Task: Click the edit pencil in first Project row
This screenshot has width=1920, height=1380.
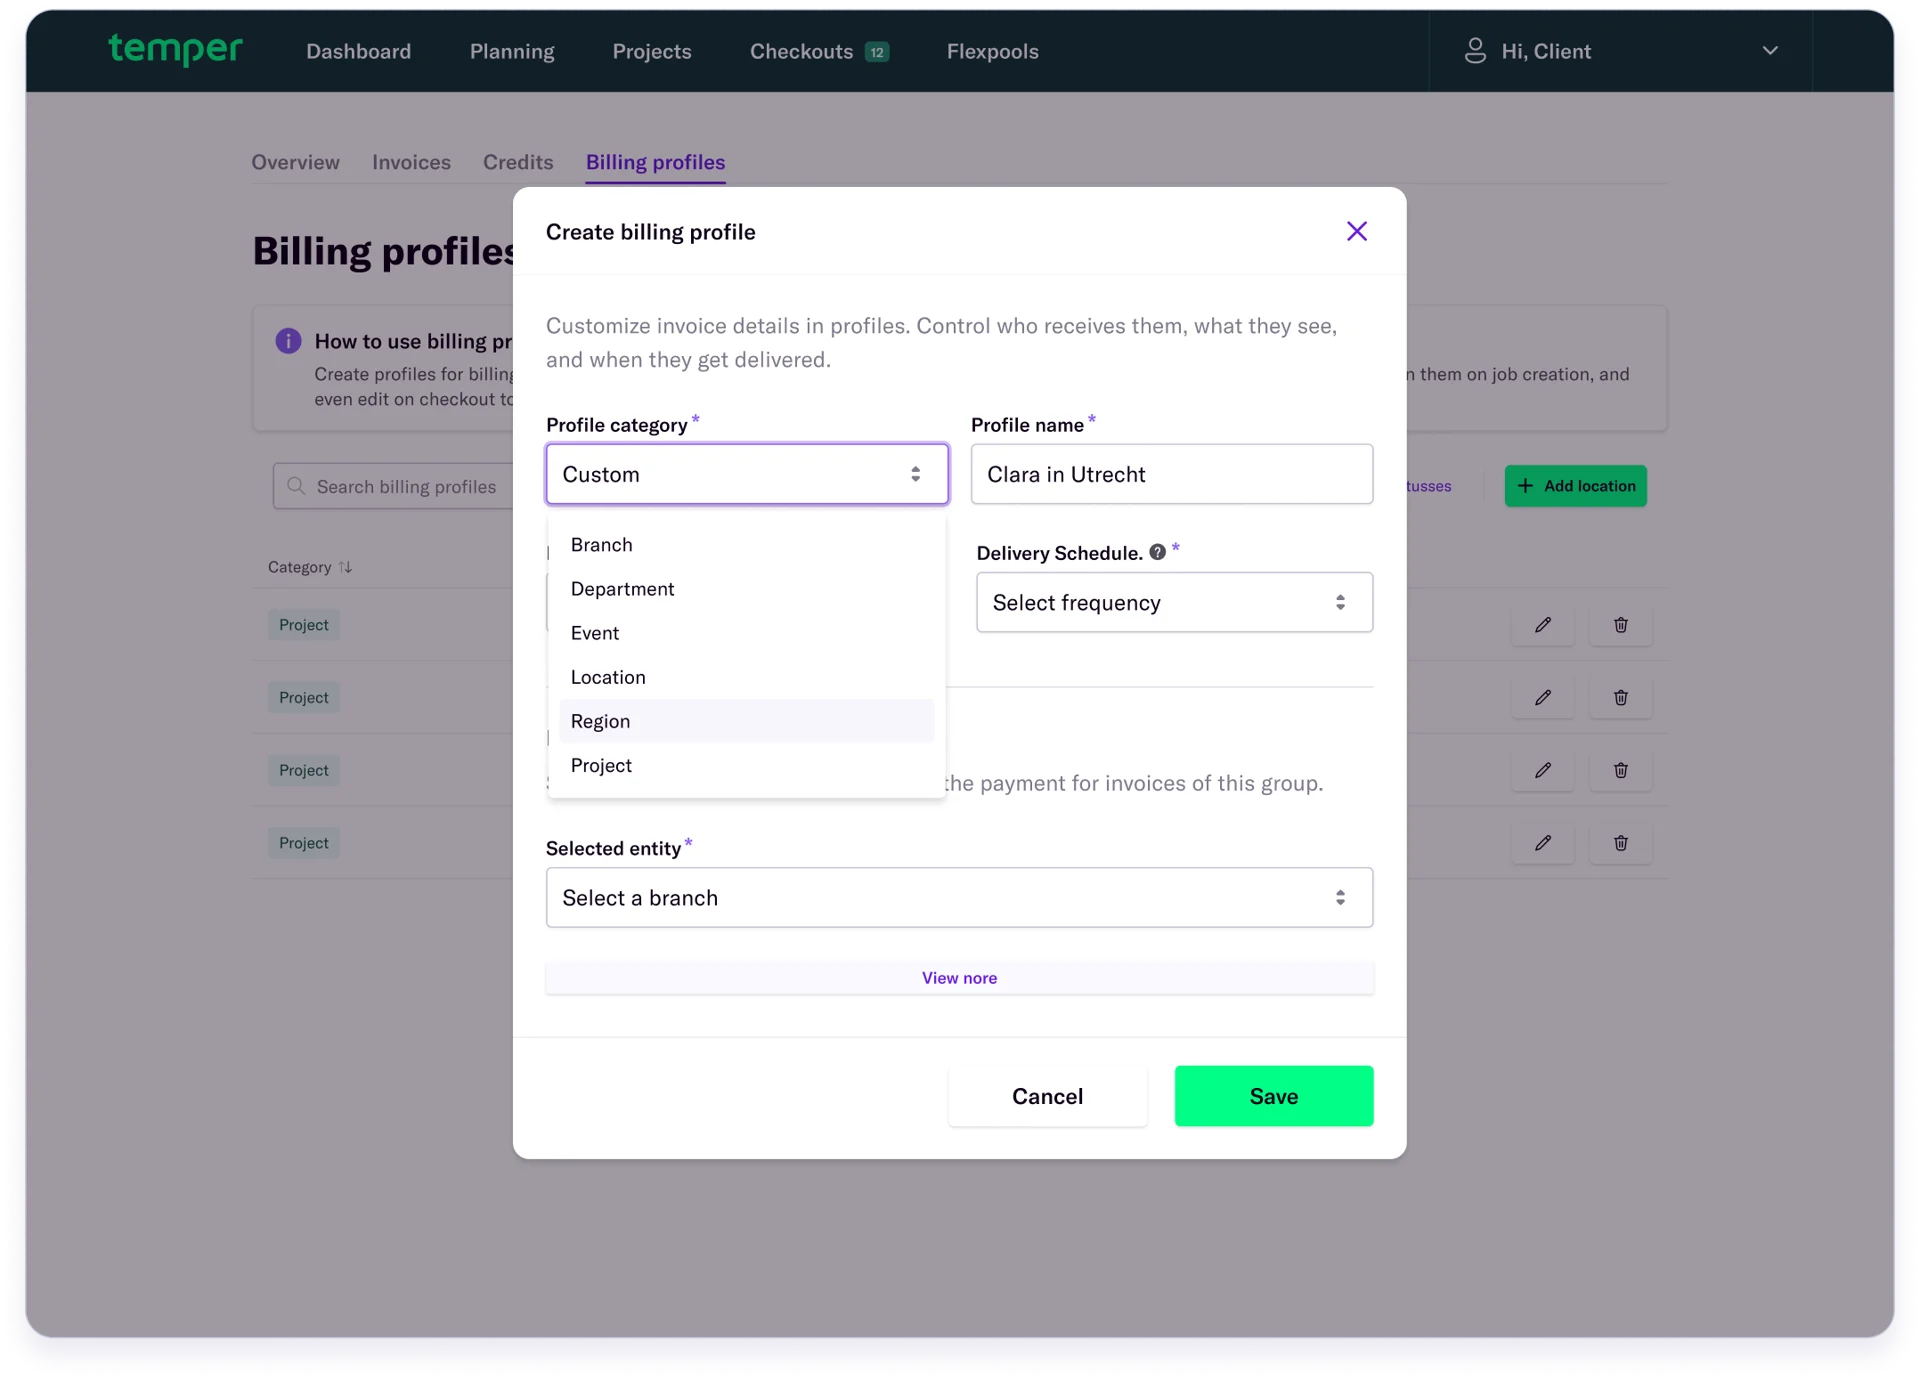Action: pos(1542,625)
